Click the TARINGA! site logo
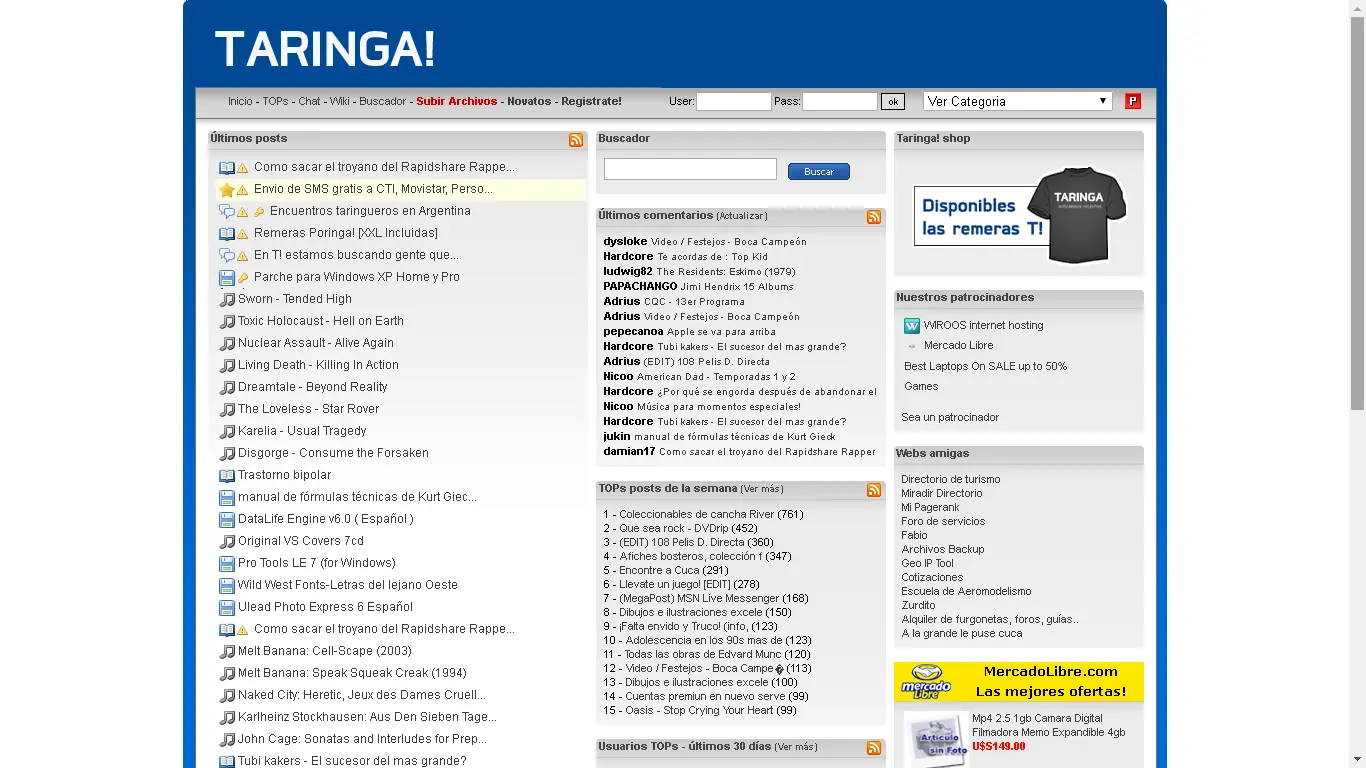This screenshot has height=768, width=1366. [325, 49]
